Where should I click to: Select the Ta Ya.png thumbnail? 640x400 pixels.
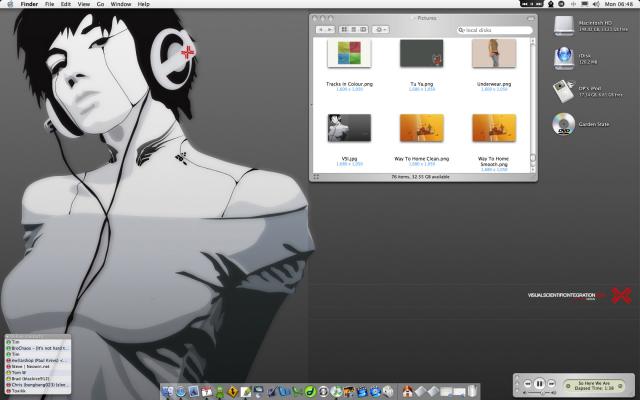tap(422, 53)
